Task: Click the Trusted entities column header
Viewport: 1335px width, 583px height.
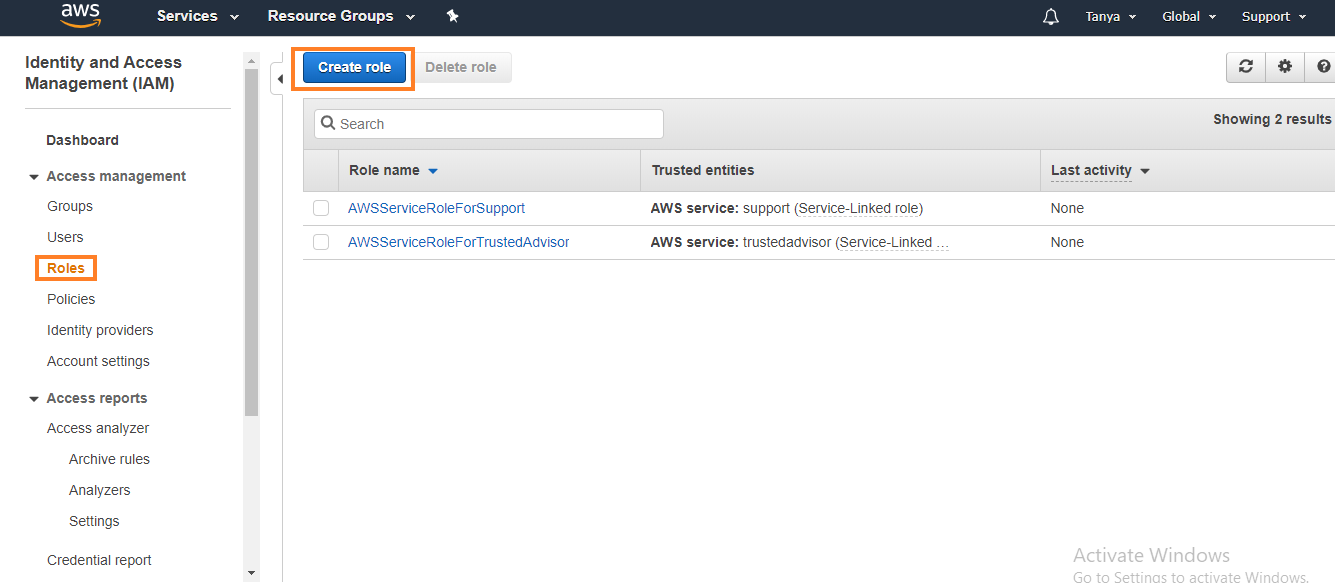Action: pyautogui.click(x=703, y=170)
